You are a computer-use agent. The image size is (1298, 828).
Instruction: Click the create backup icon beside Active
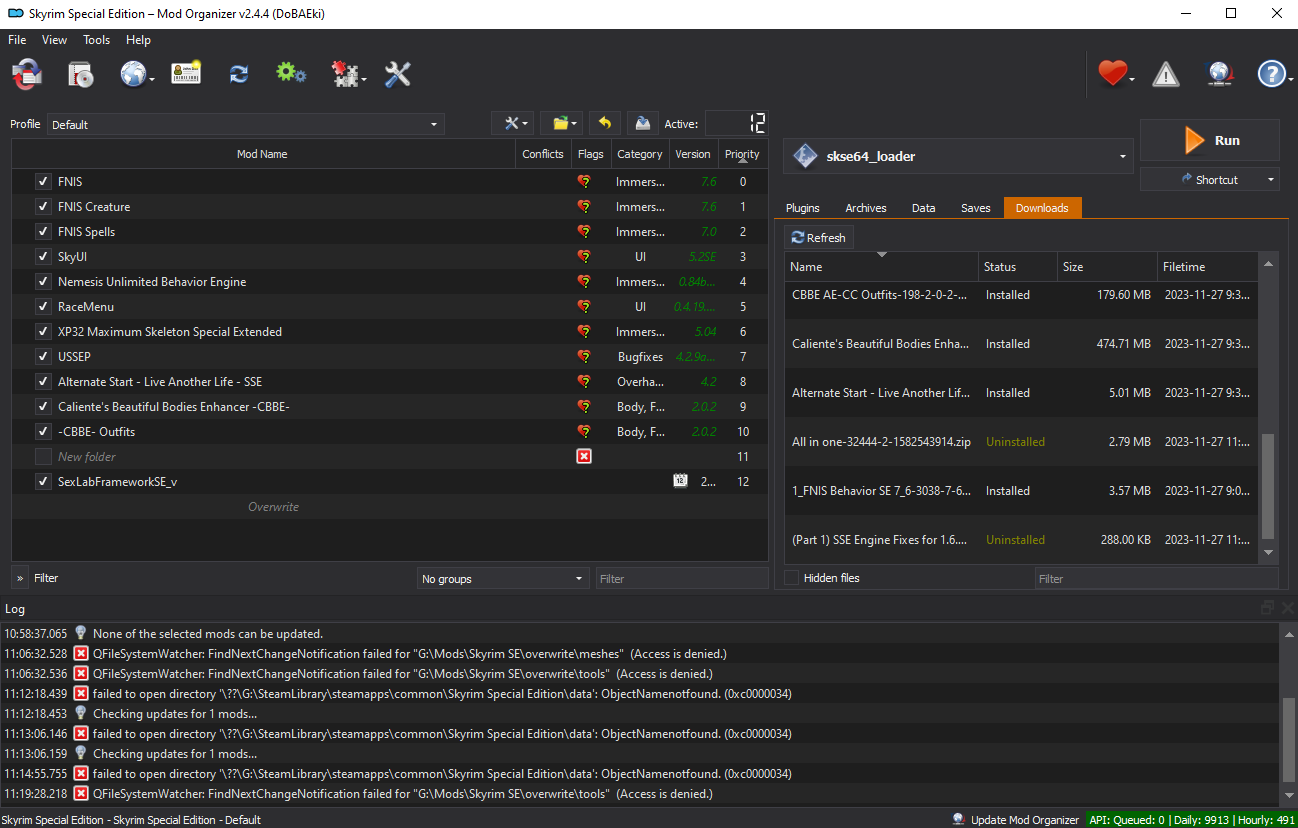pyautogui.click(x=643, y=123)
